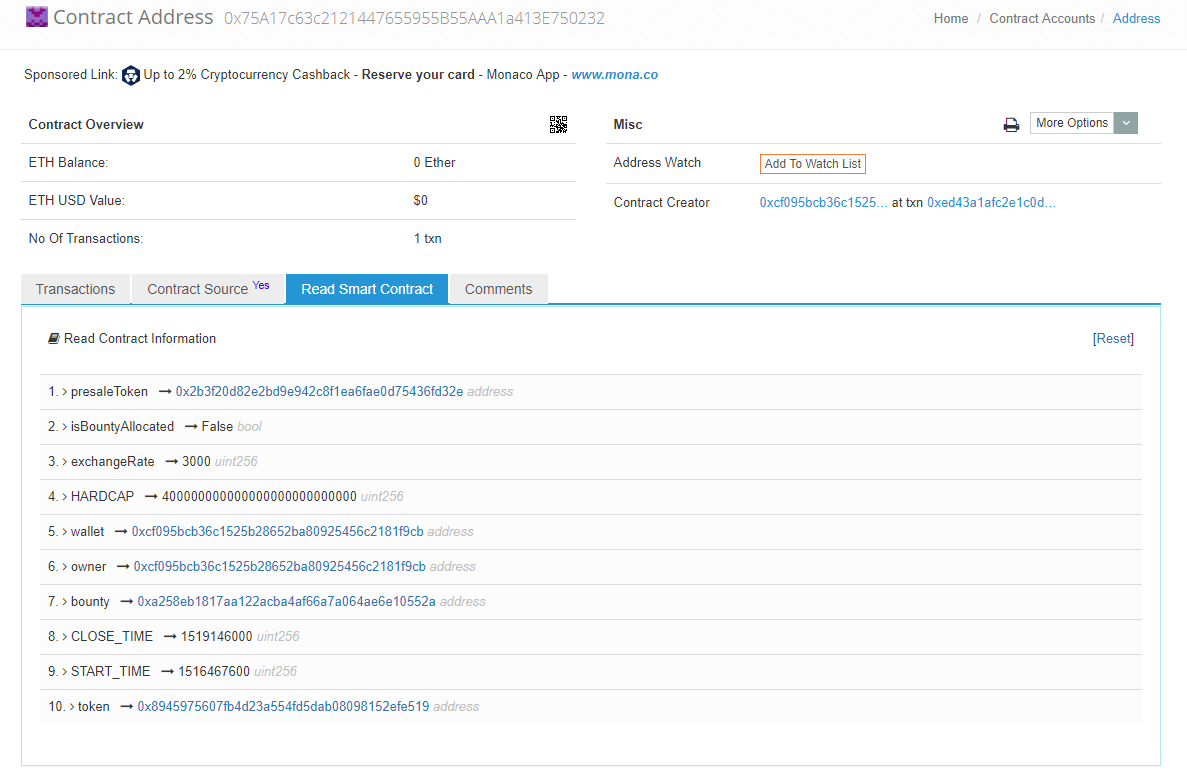This screenshot has width=1187, height=781.
Task: Expand the presaleToken row chevron
Action: coord(64,392)
